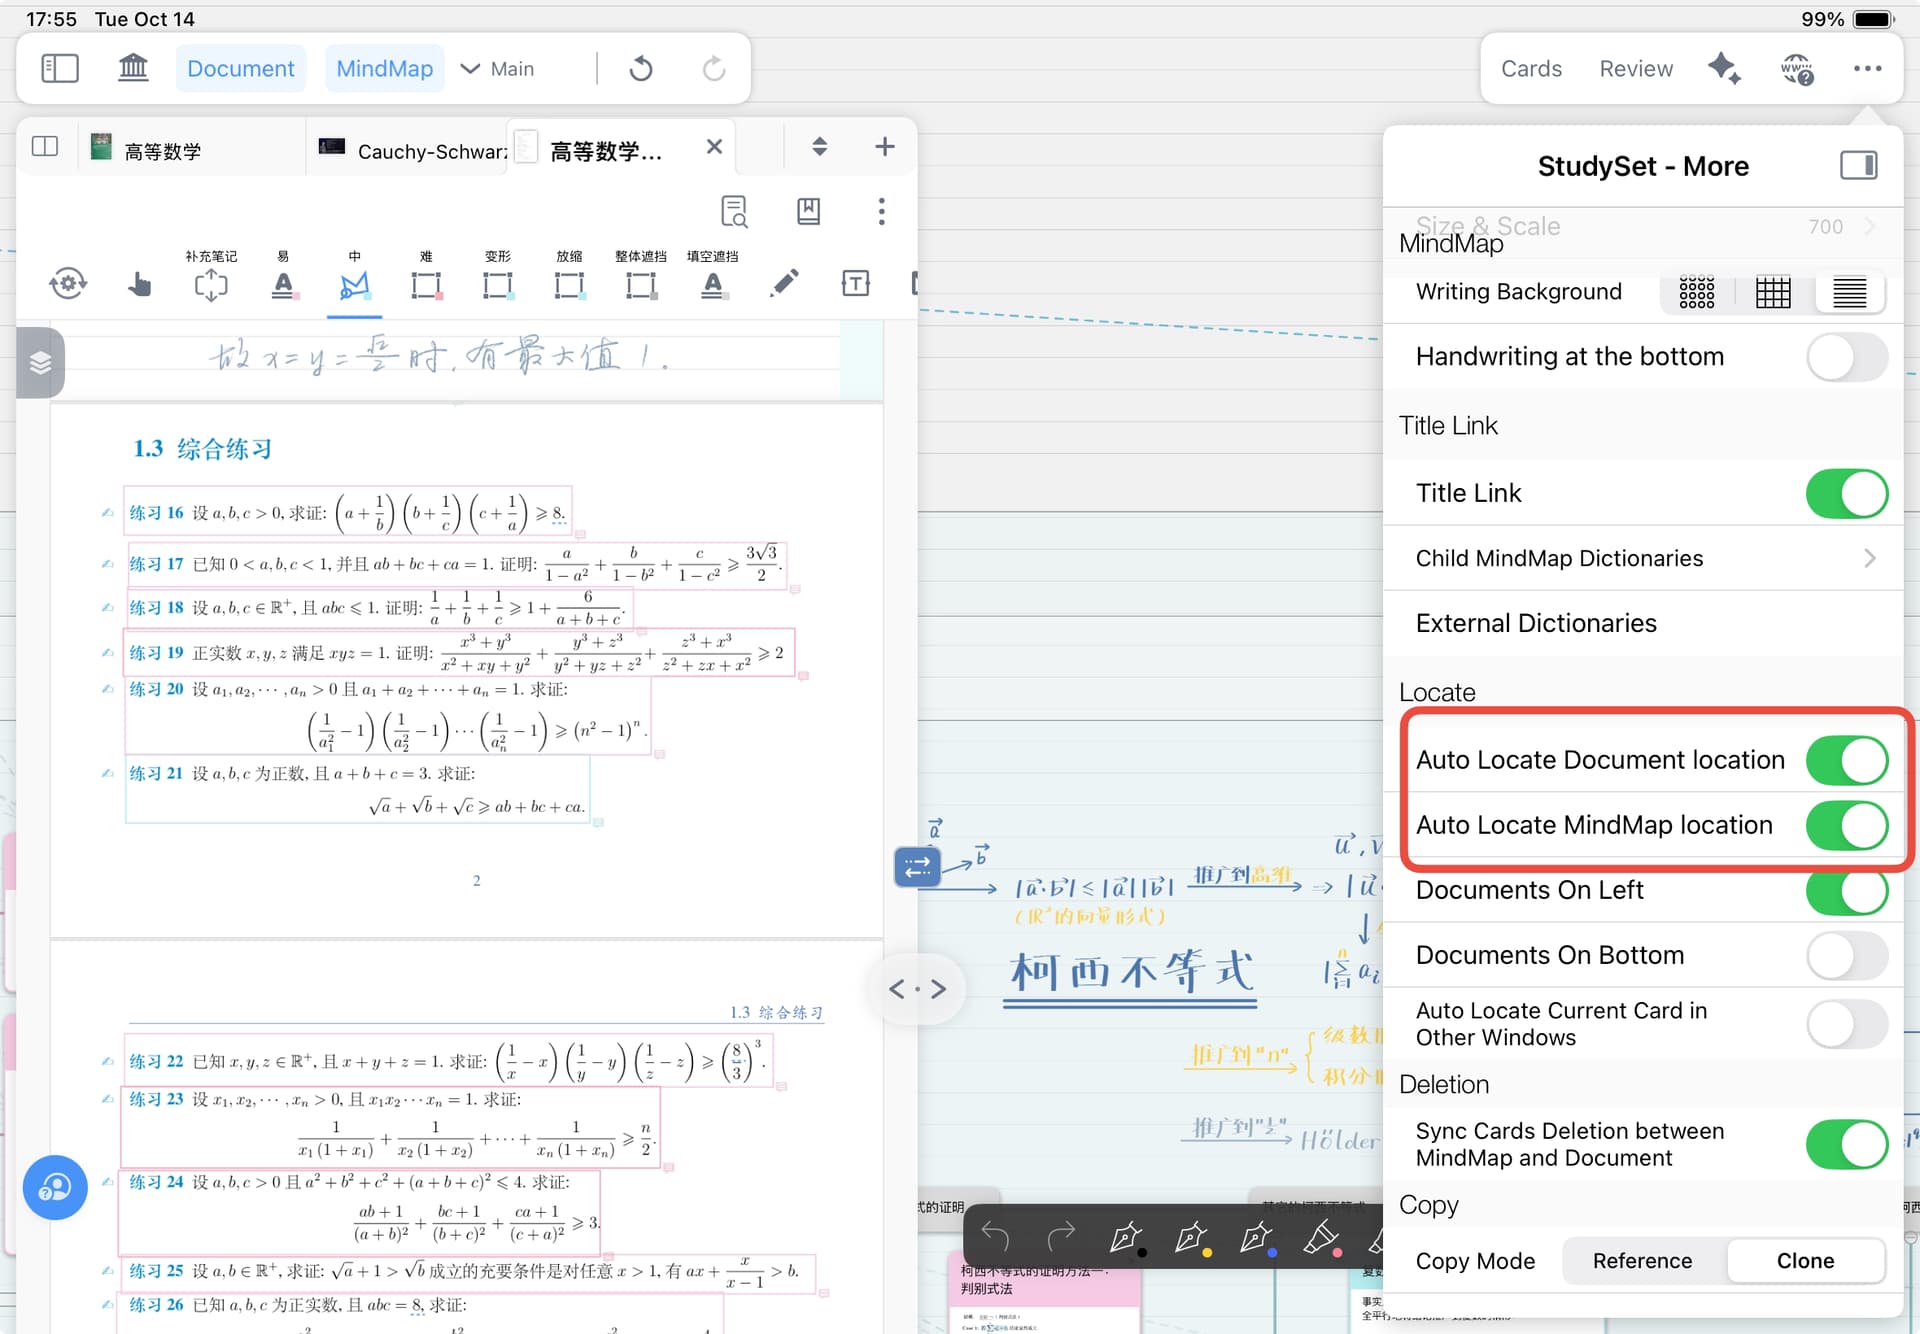This screenshot has height=1334, width=1920.
Task: Open the Main mindmap dropdown
Action: point(498,68)
